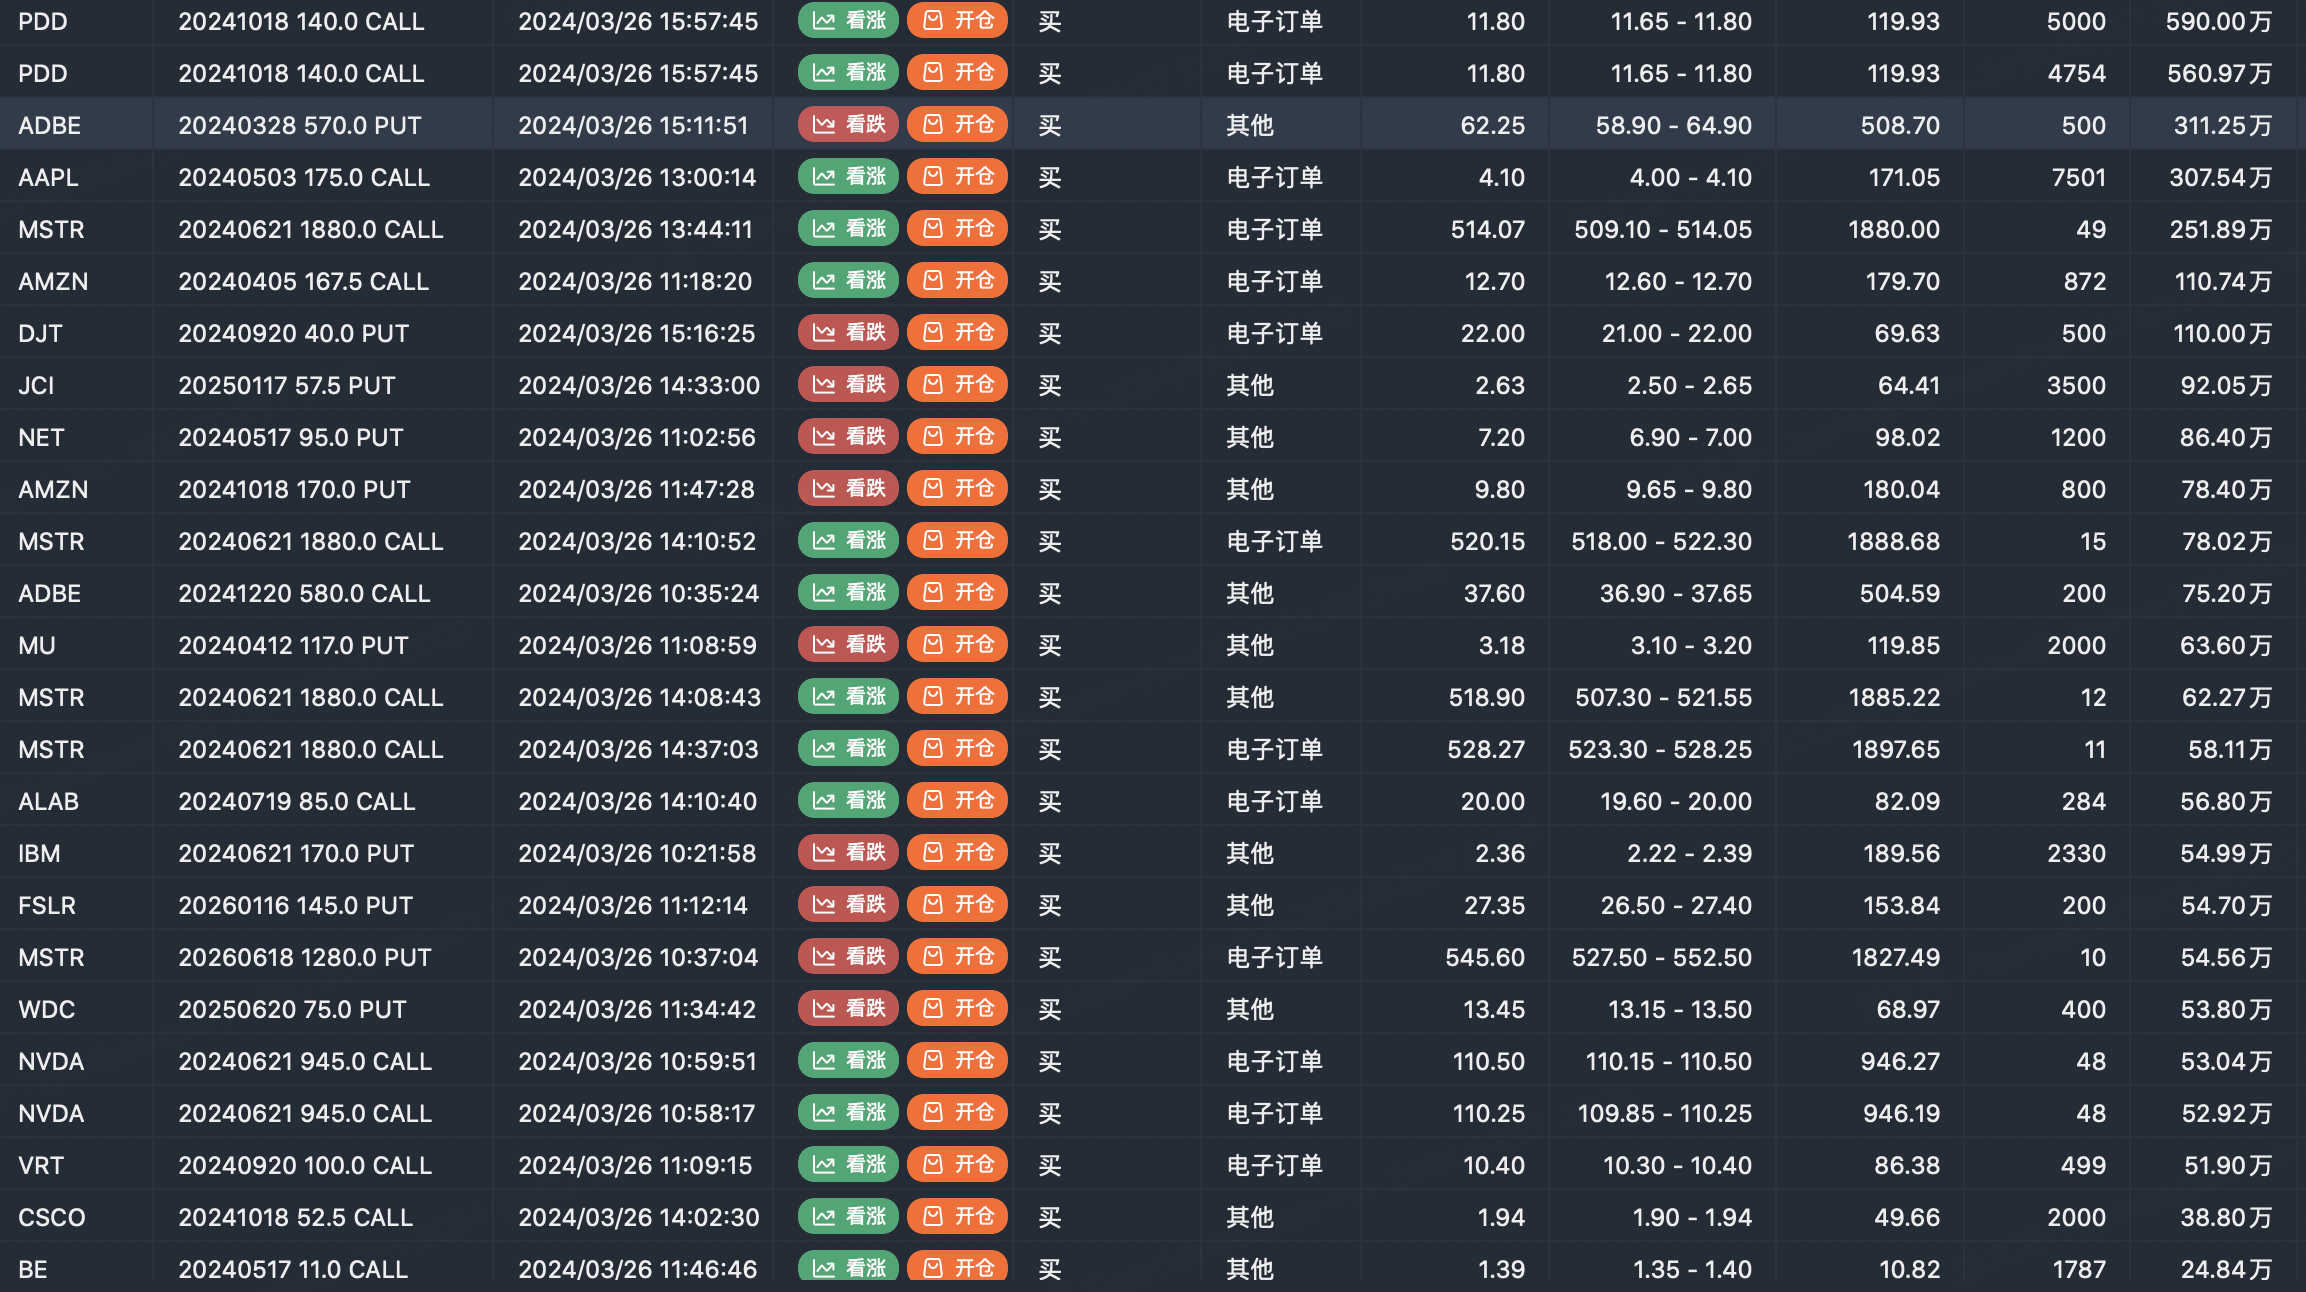Click the 看涨 badge in the NVDA 10:59:51 row
2306x1292 pixels.
[848, 1061]
